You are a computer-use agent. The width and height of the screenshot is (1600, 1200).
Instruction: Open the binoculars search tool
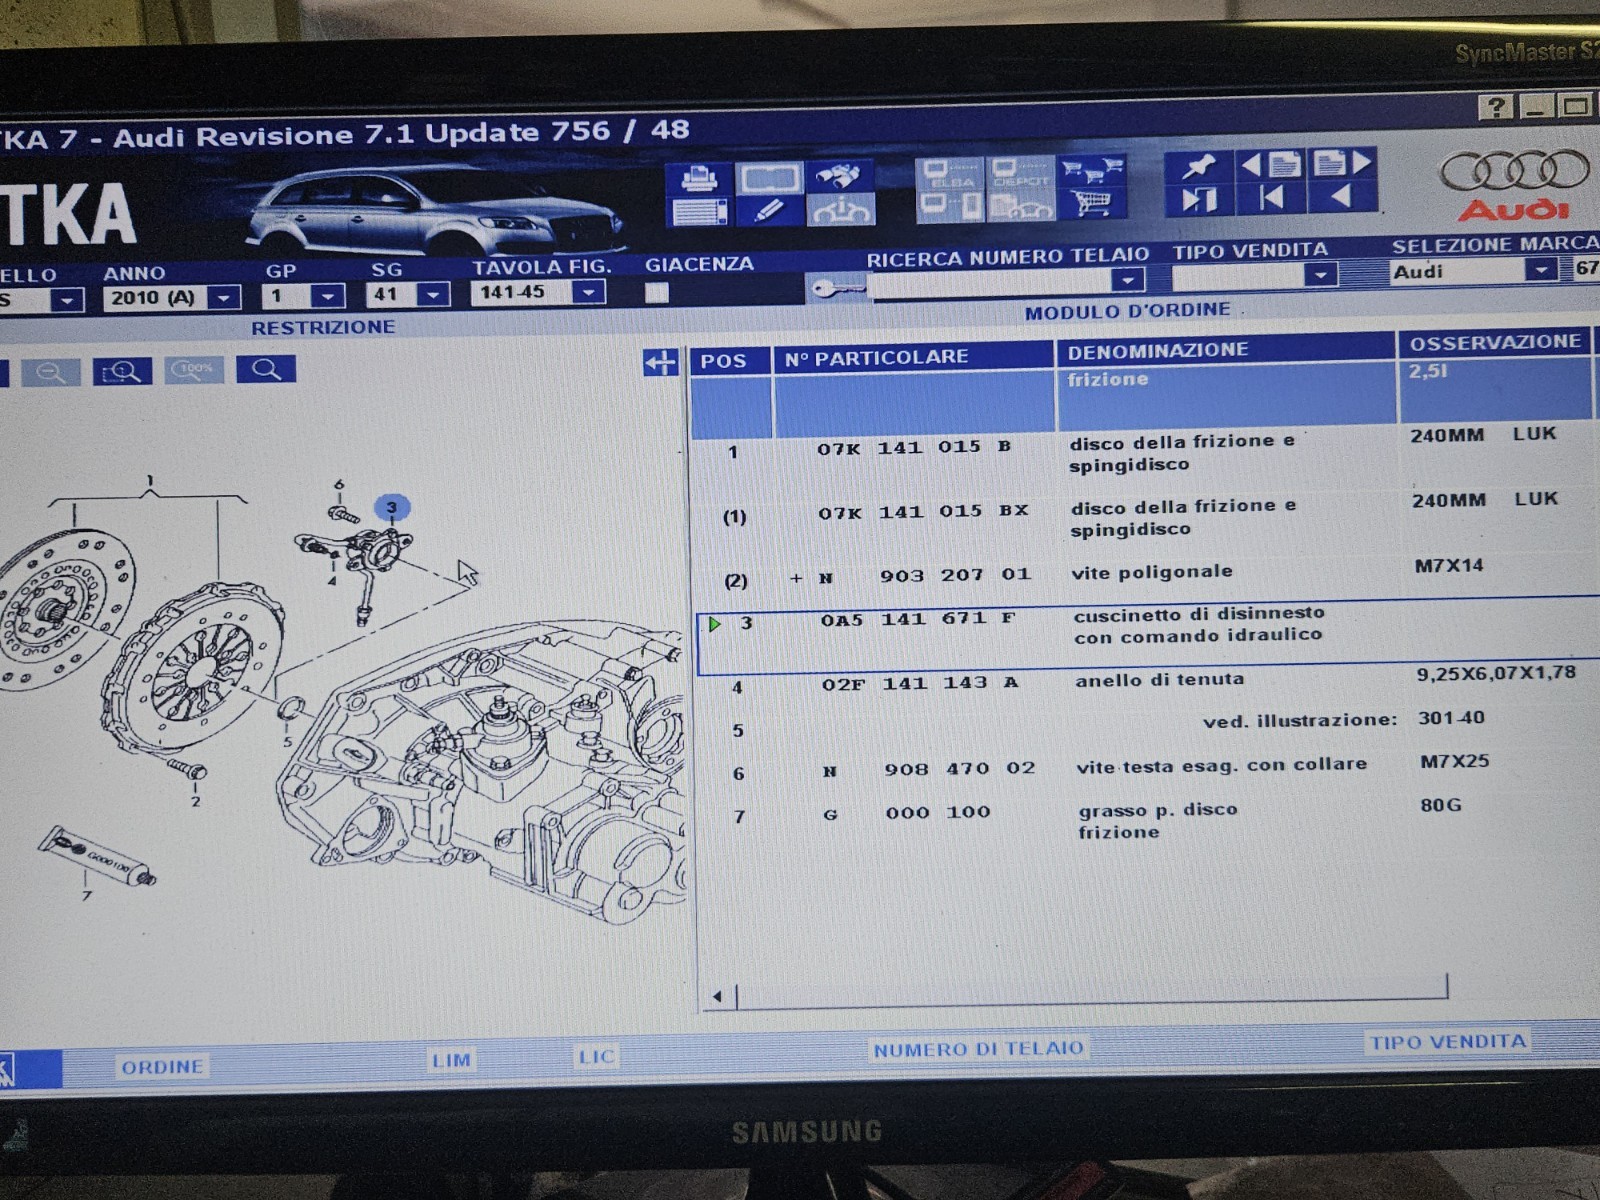tap(840, 177)
